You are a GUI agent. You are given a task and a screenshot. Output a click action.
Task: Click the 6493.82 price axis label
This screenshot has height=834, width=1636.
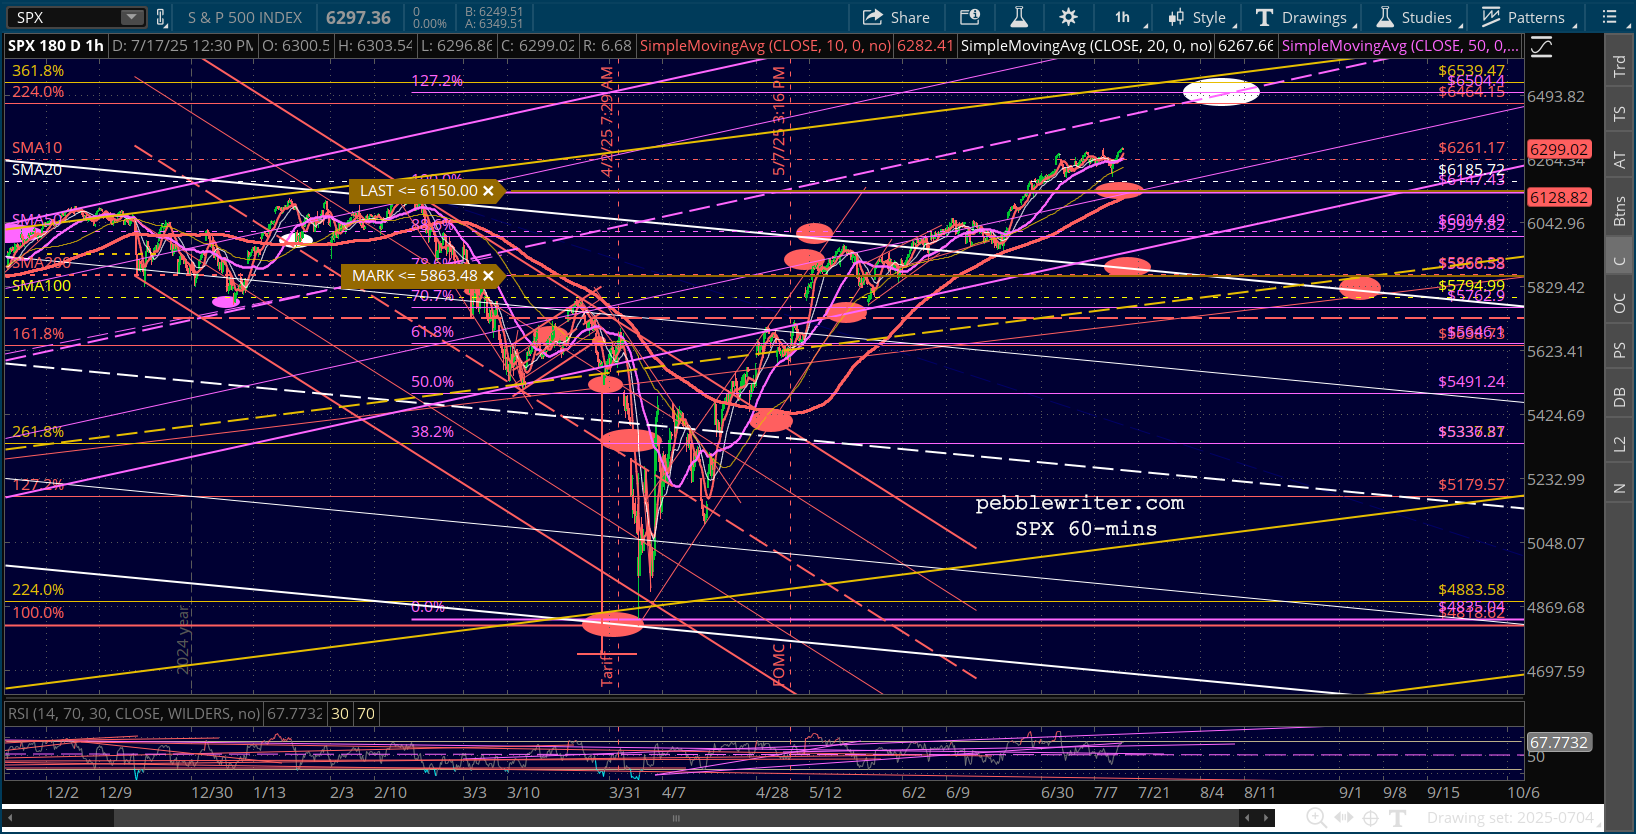click(1556, 97)
